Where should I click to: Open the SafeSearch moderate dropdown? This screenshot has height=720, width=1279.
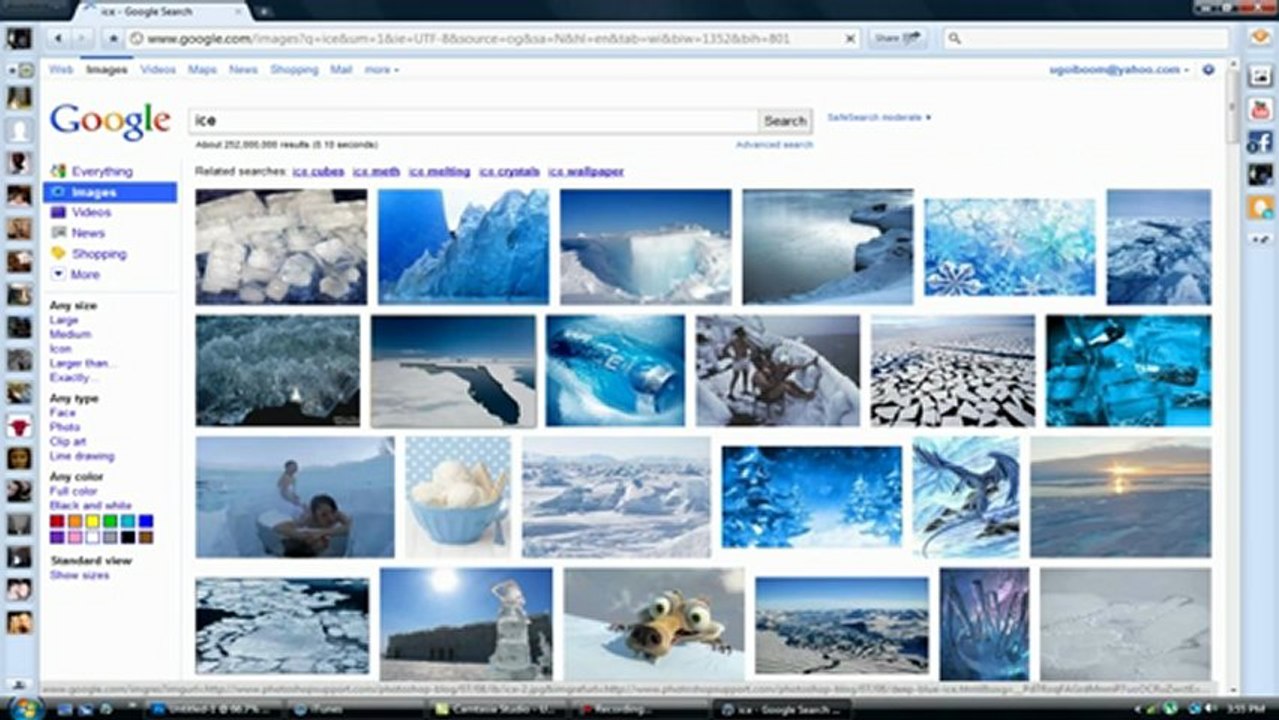(879, 117)
